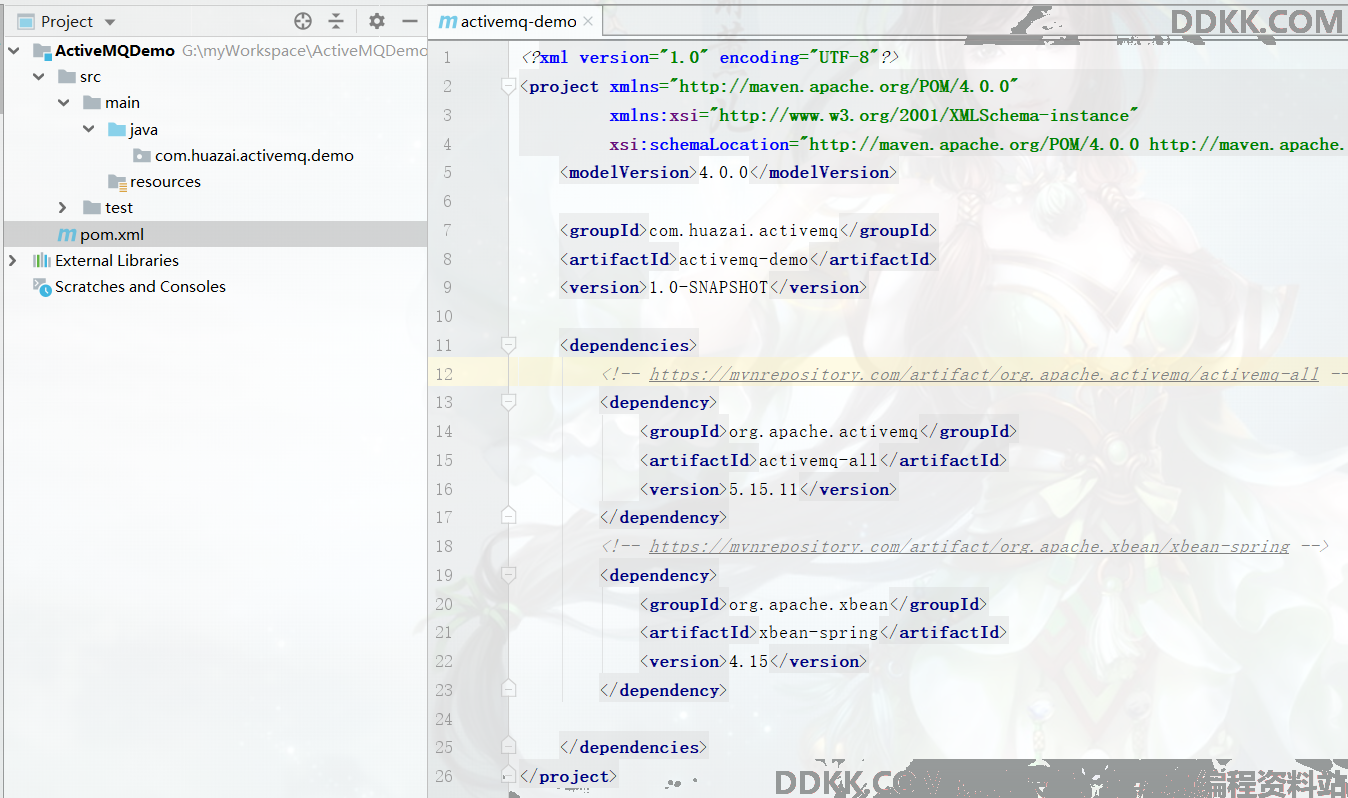
Task: Click the Scratches and Consoles icon
Action: pos(41,286)
